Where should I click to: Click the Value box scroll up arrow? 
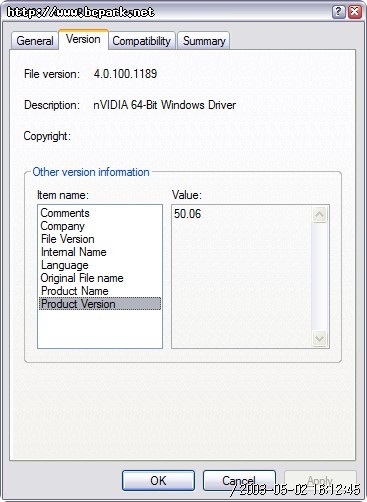point(320,214)
